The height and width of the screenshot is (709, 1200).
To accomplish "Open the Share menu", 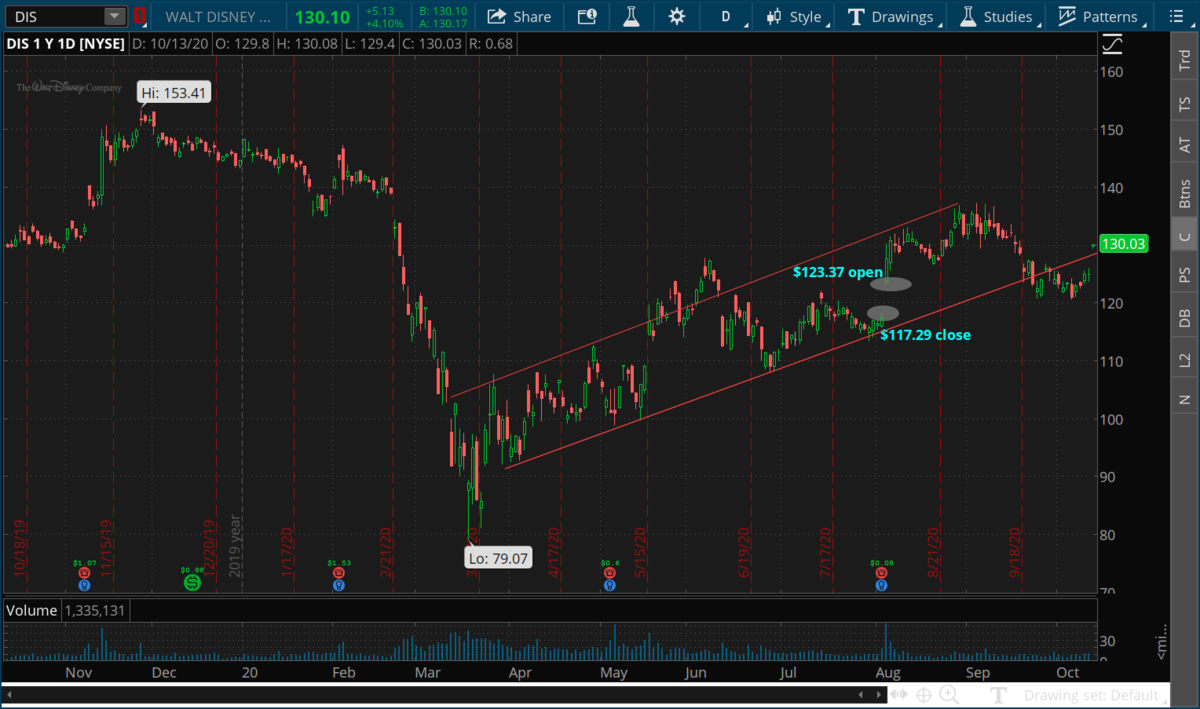I will 519,16.
